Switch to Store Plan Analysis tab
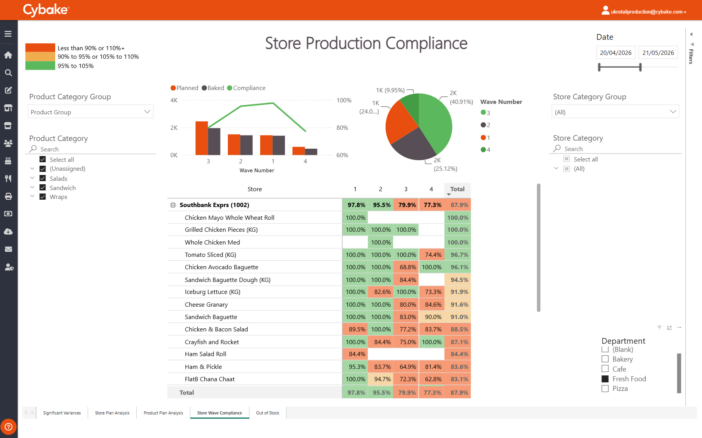Image resolution: width=702 pixels, height=438 pixels. 112,413
